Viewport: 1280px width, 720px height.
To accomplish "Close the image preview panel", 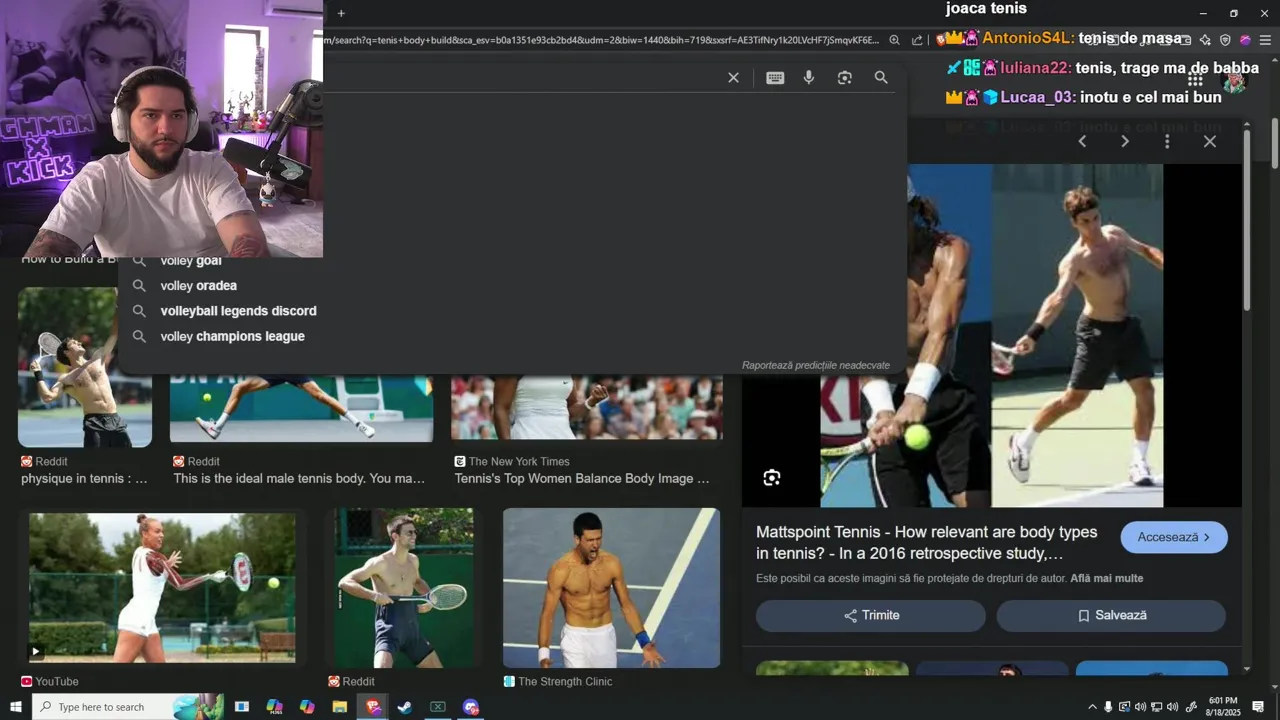I will [1210, 141].
